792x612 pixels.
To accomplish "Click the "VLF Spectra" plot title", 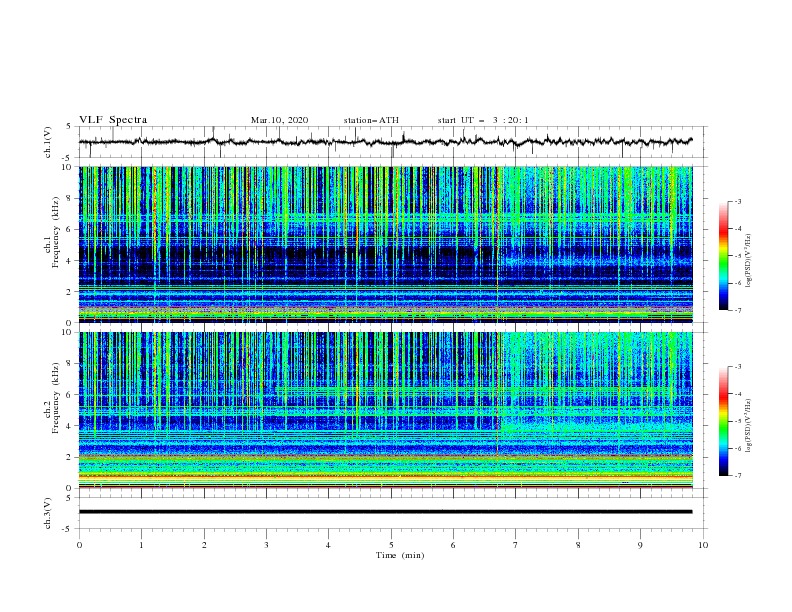I will point(113,120).
